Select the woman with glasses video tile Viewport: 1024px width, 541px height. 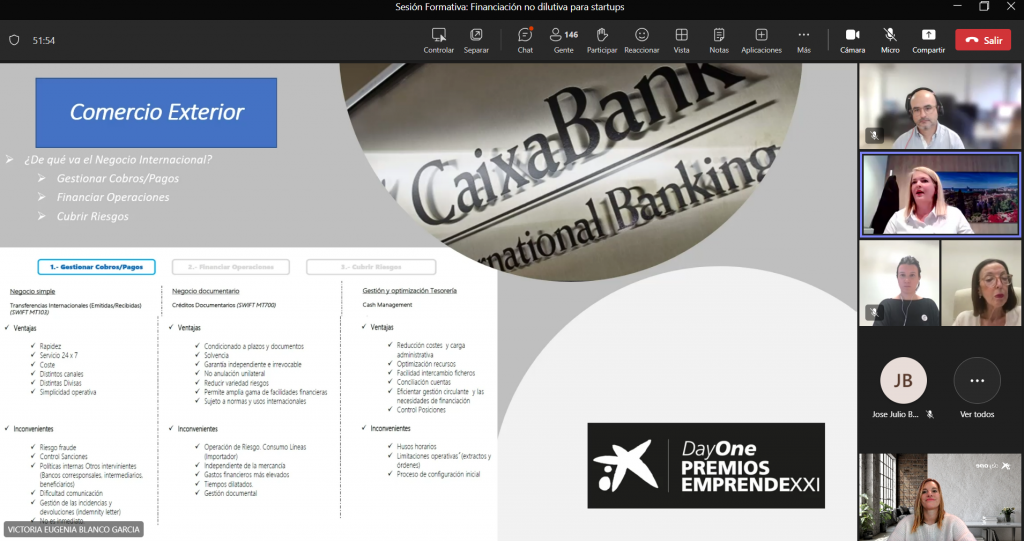pyautogui.click(x=982, y=283)
